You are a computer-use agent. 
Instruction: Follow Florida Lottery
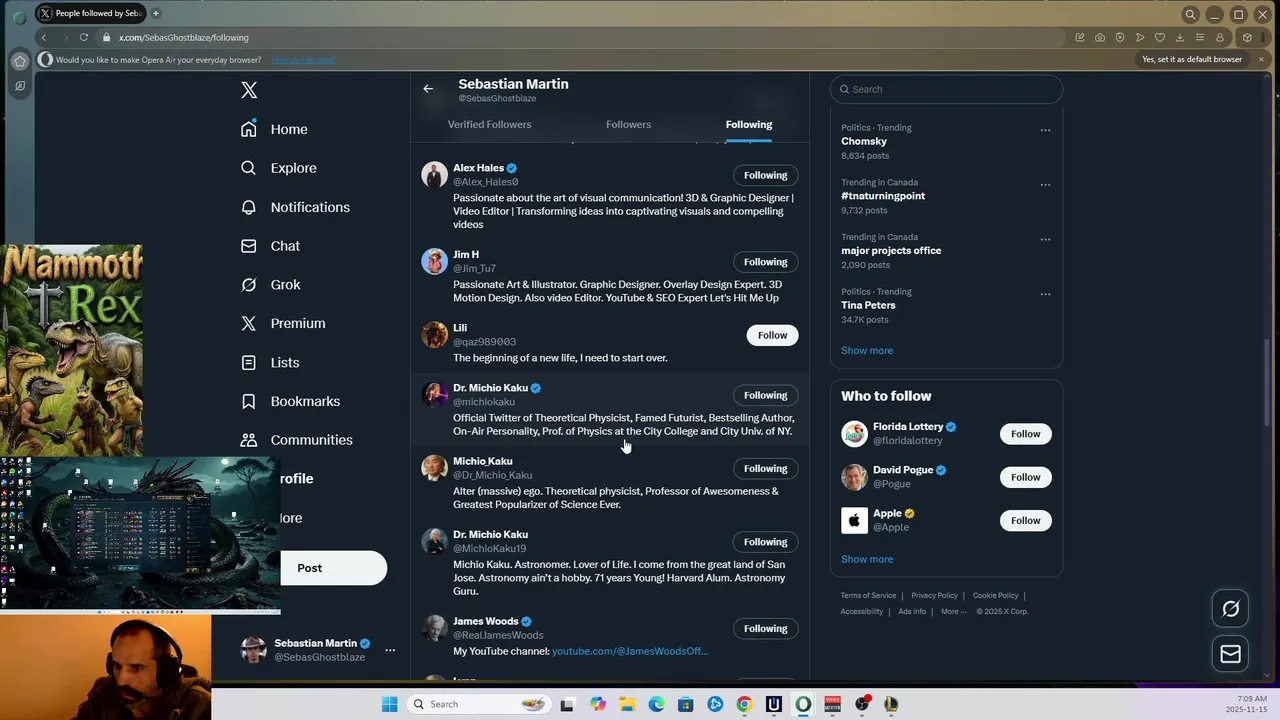point(1025,434)
